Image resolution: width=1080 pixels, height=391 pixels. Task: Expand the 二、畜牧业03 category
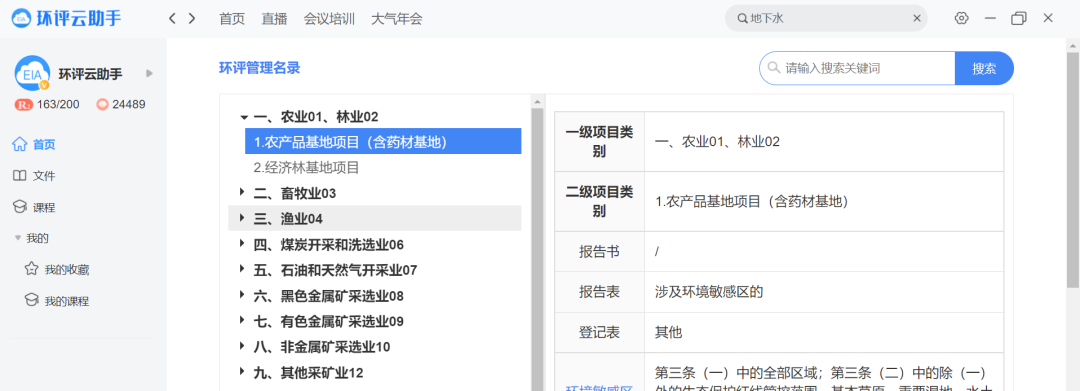pyautogui.click(x=242, y=193)
